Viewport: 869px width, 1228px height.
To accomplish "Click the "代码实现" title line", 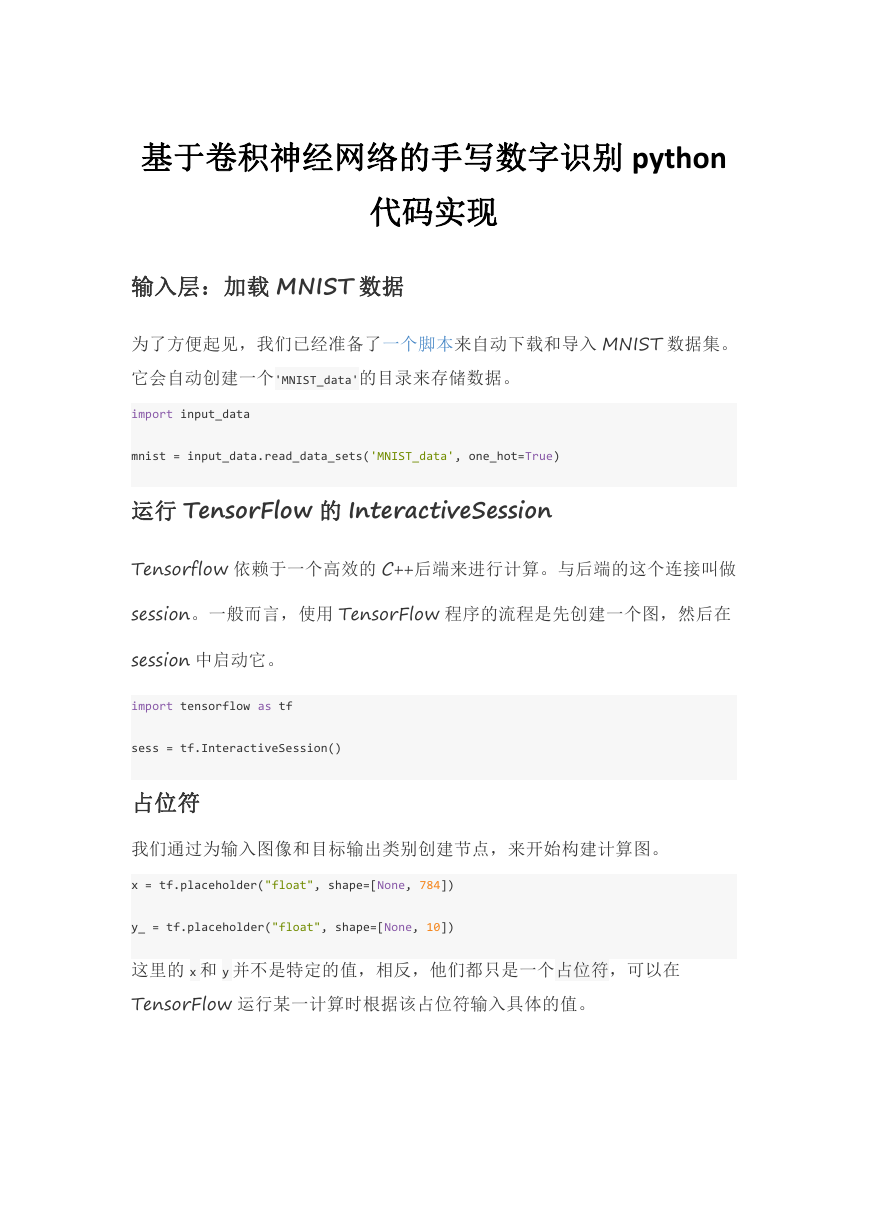I will coord(434,212).
